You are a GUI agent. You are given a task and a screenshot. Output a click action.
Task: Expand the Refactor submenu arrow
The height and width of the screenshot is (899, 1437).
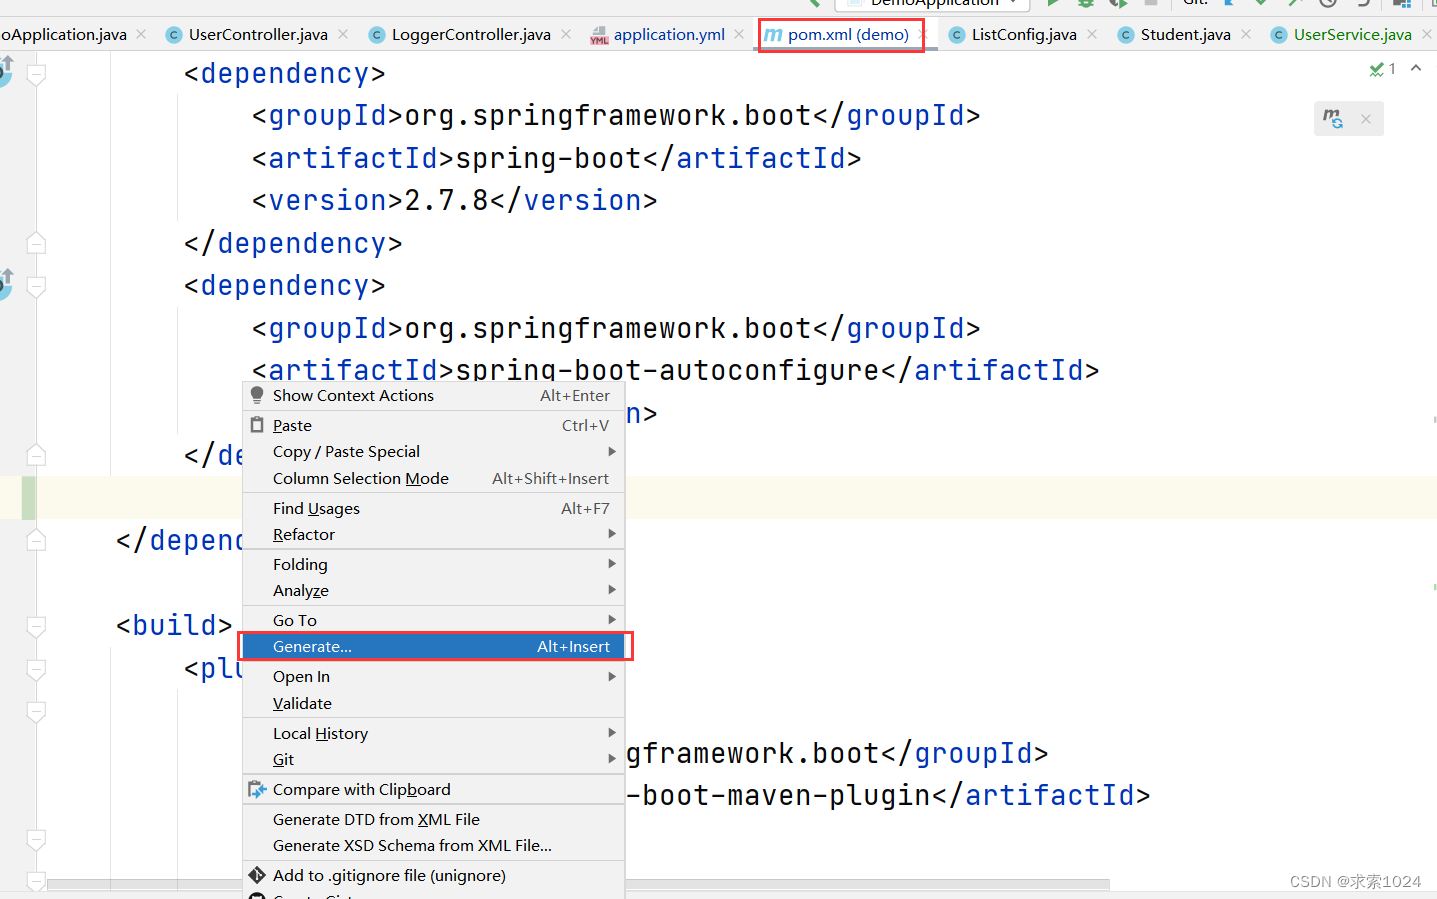click(611, 534)
